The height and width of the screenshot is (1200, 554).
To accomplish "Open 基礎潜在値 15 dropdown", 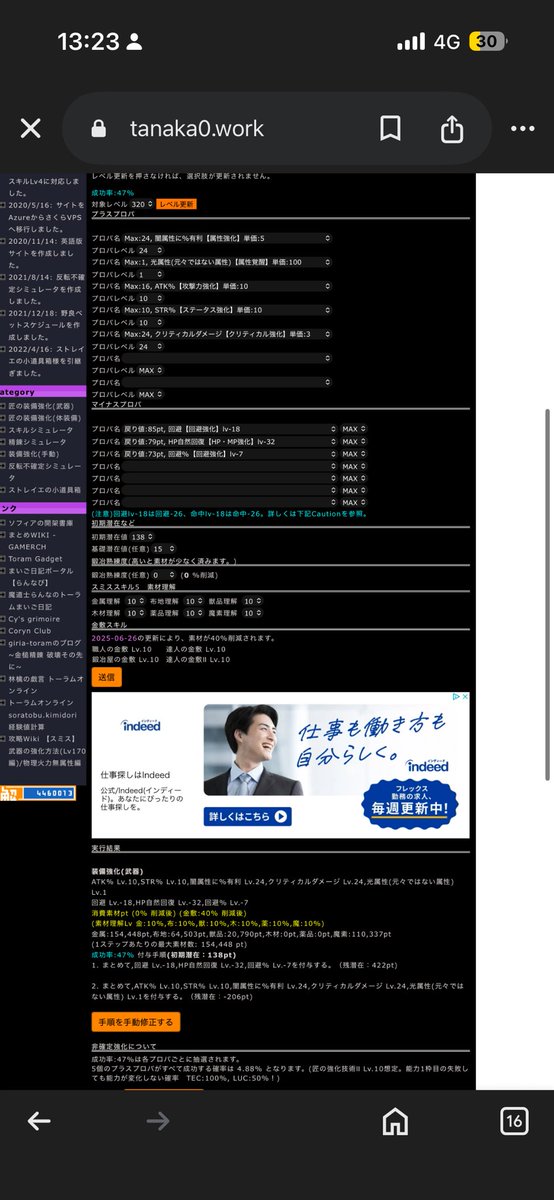I will point(164,549).
